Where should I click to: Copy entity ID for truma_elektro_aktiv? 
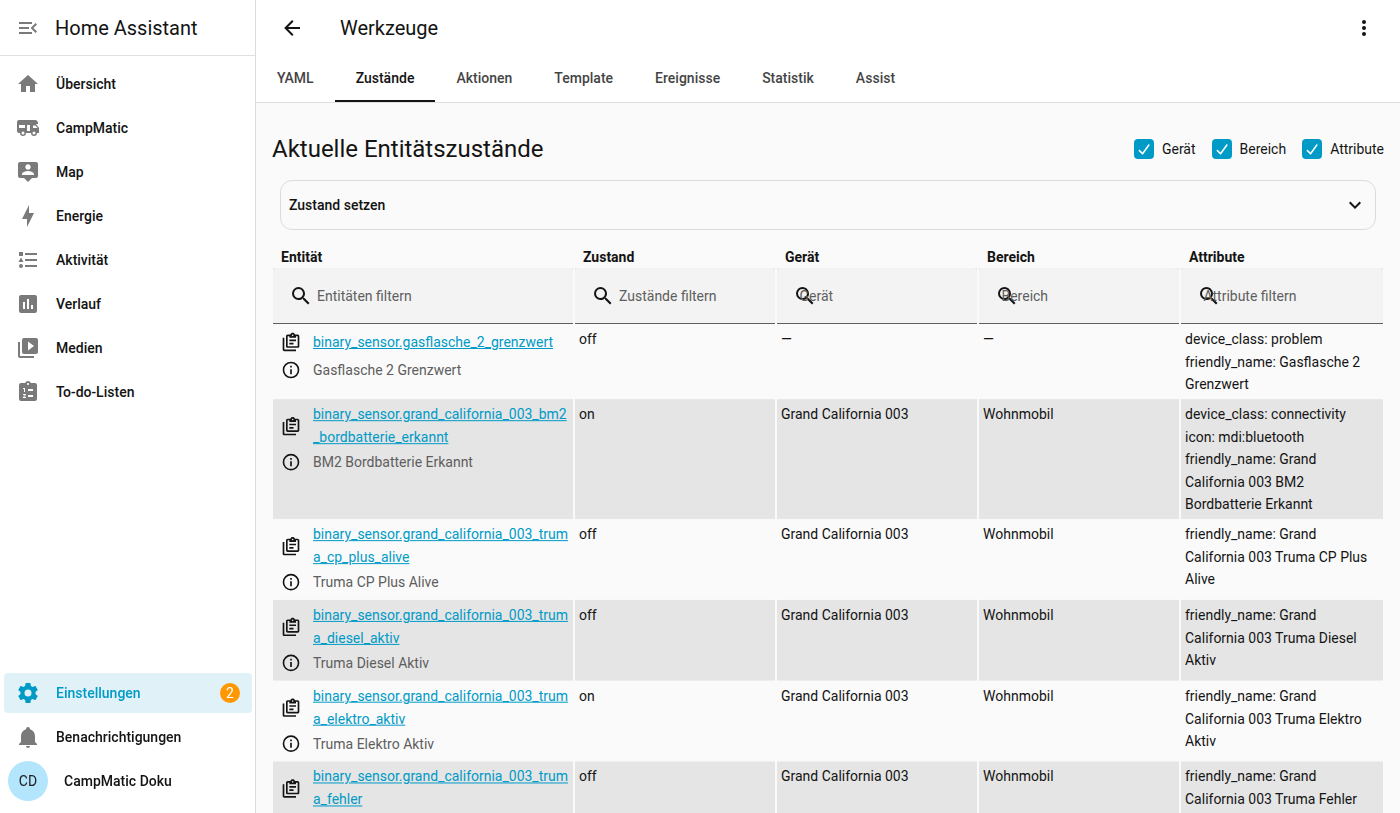point(291,708)
